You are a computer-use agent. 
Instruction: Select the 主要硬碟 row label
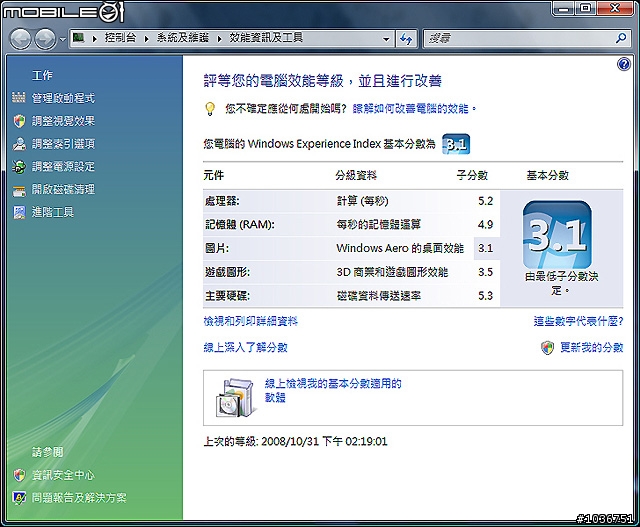(227, 296)
